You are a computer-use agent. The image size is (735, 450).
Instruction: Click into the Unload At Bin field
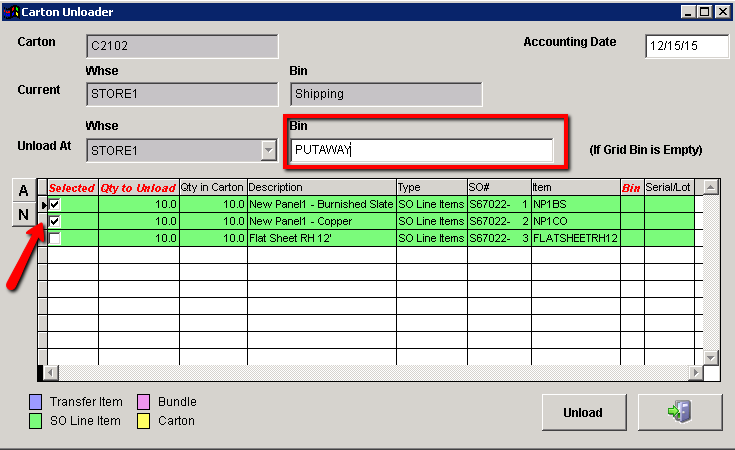[421, 150]
